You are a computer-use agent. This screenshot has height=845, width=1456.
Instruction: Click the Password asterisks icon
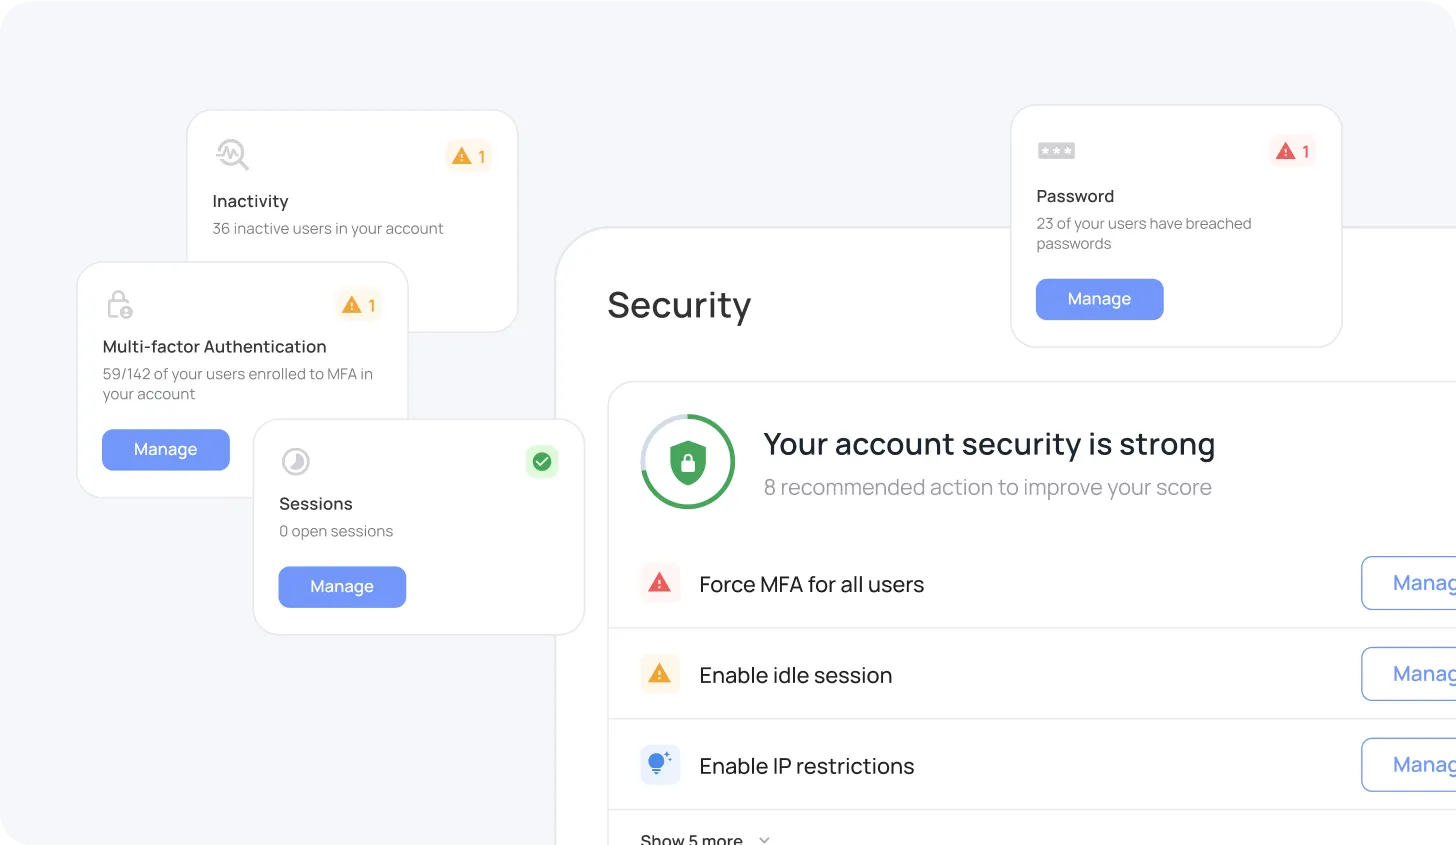1056,151
